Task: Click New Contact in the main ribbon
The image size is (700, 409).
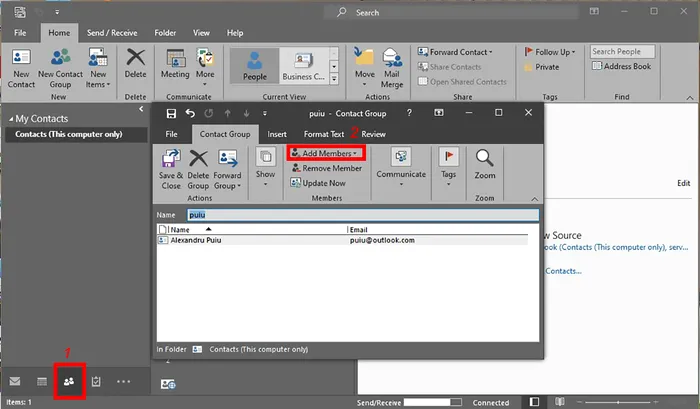Action: tap(21, 69)
